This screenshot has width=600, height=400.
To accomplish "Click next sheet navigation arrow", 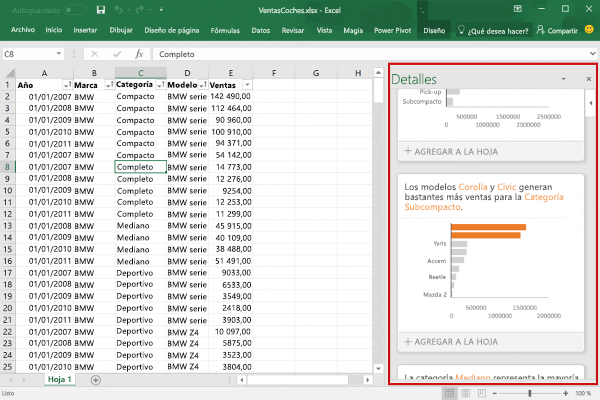I will [x=24, y=380].
